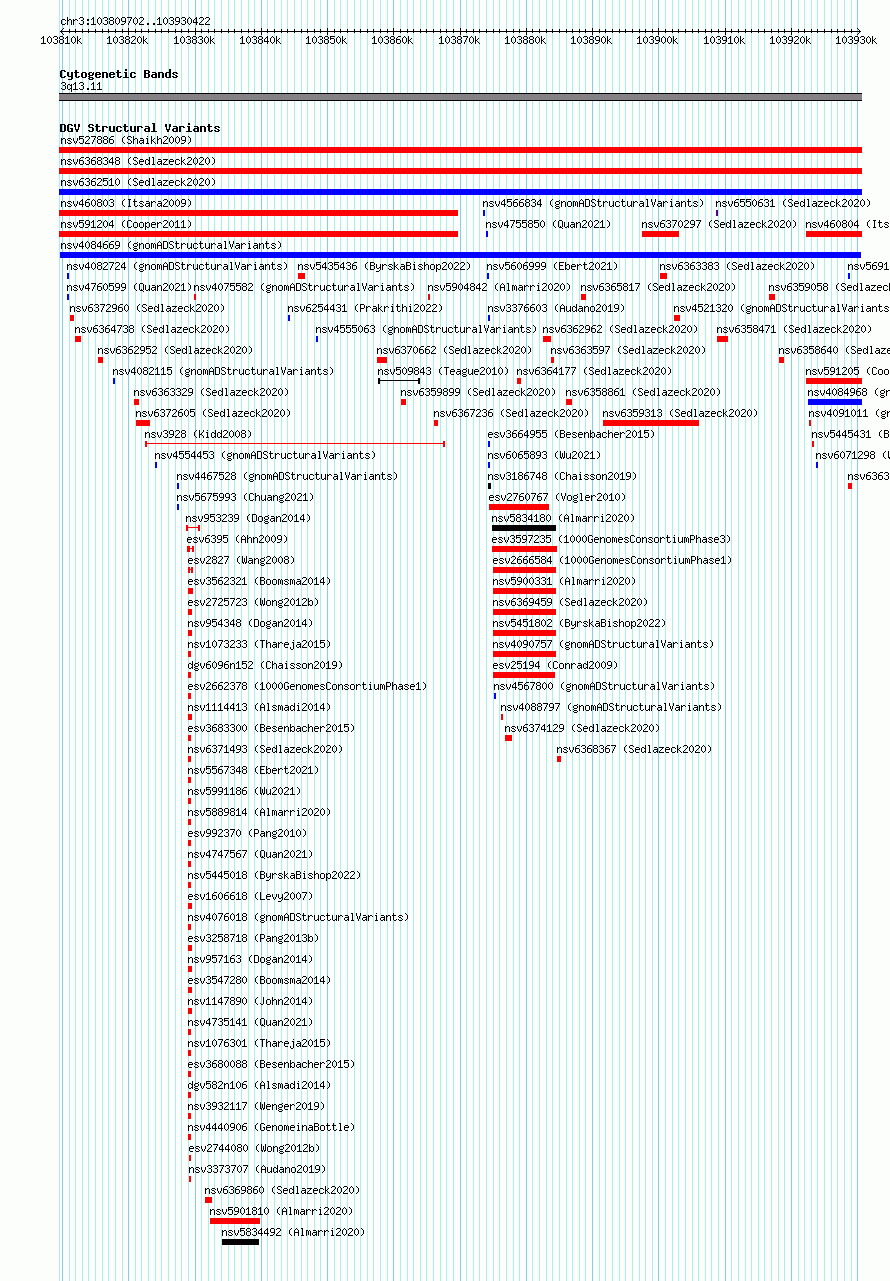This screenshot has width=890, height=1281.
Task: Select nsv6374129 (Sedlazeck2020) label
Action: pyautogui.click(x=582, y=728)
